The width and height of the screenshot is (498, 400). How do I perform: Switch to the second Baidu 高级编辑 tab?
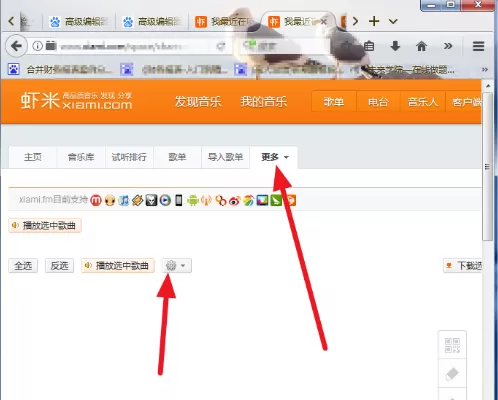click(152, 22)
